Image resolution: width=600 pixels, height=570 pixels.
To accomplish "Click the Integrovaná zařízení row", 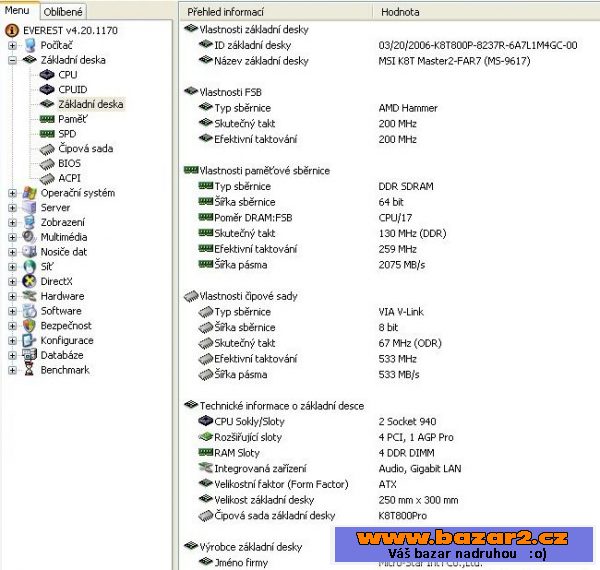I will point(330,468).
